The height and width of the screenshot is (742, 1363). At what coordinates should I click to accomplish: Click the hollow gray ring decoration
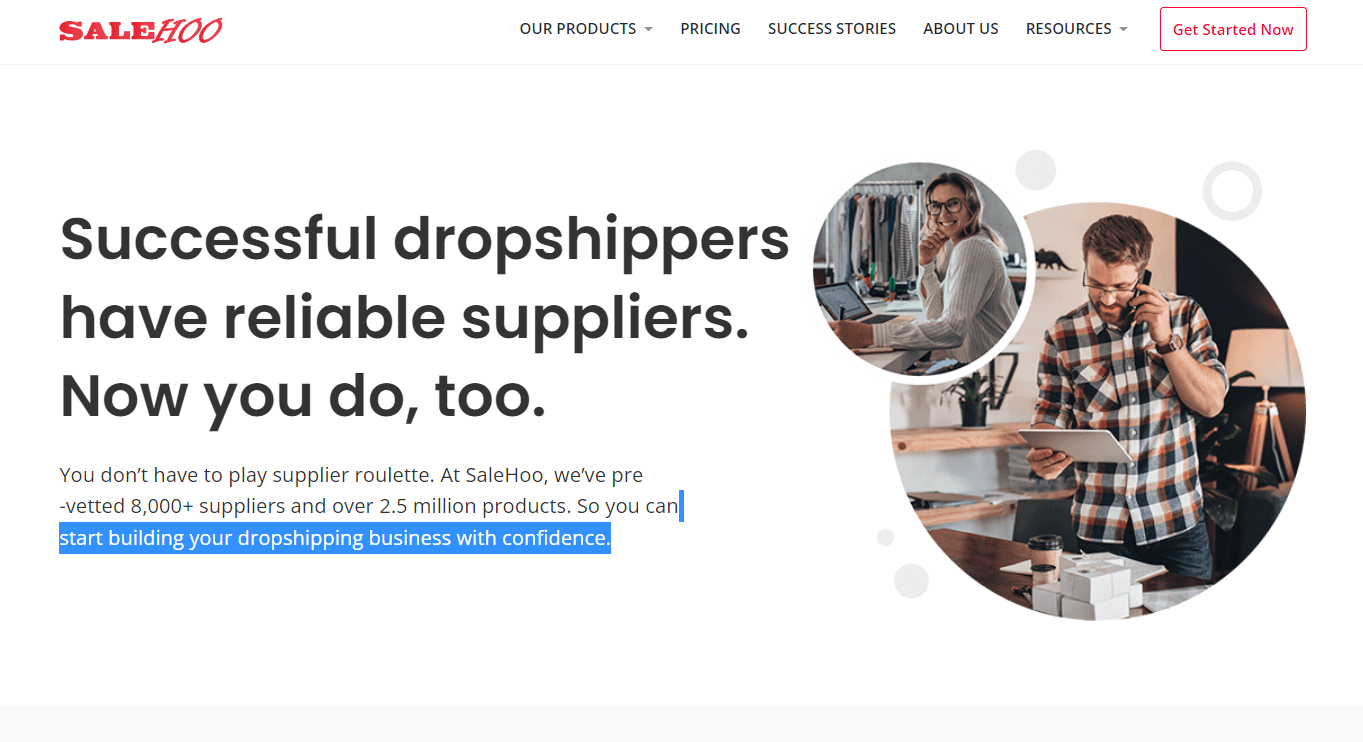click(1232, 190)
